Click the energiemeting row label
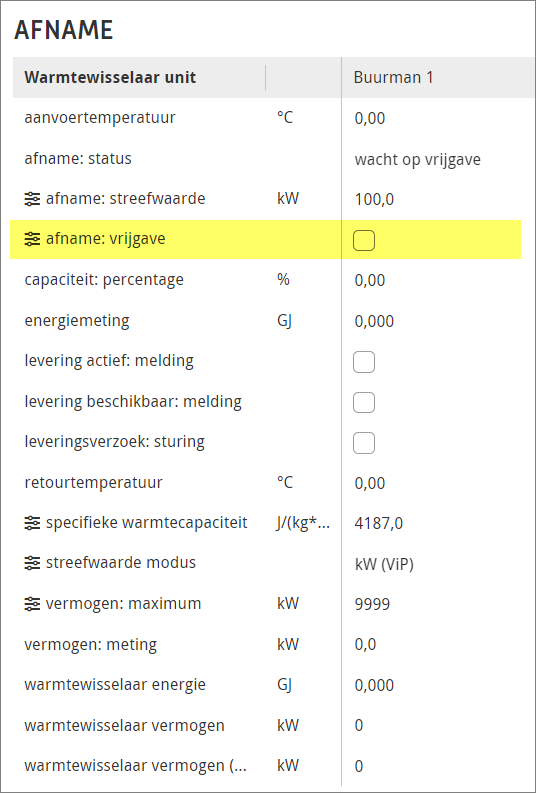The image size is (536, 793). tap(77, 321)
